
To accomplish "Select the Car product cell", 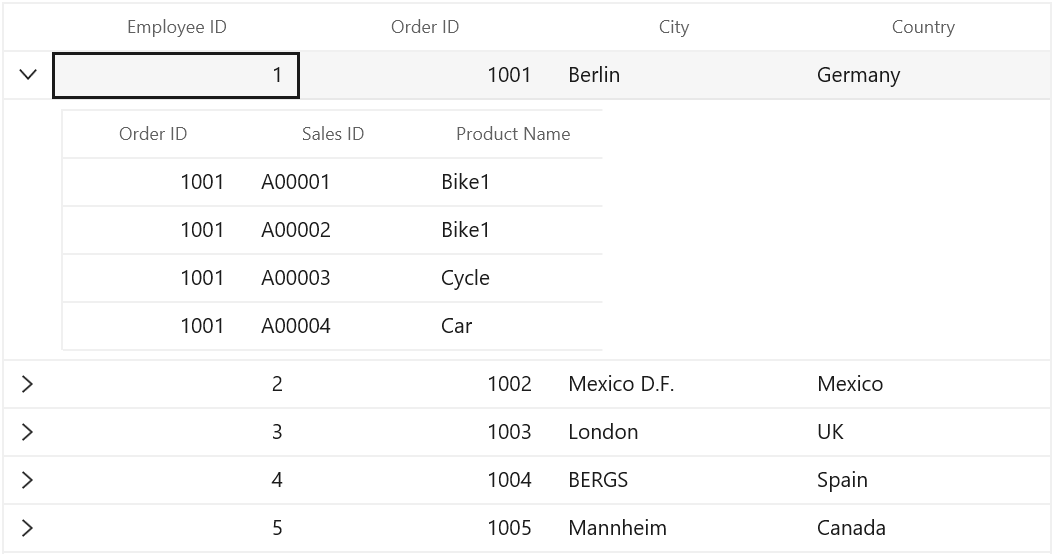I will [x=512, y=326].
